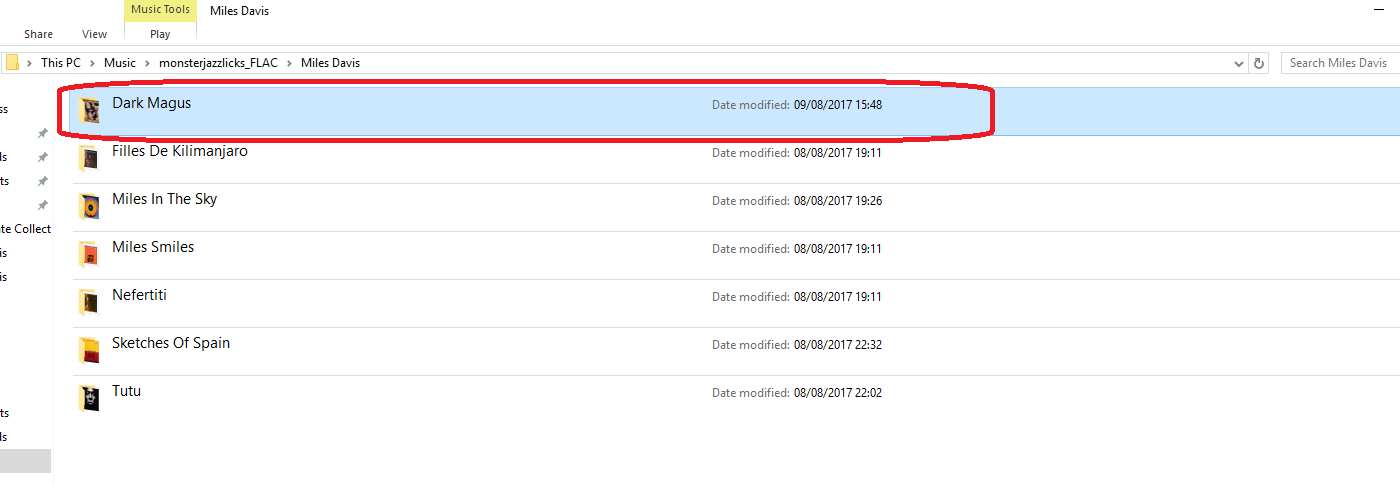The width and height of the screenshot is (1400, 486).
Task: Expand the chevron after monsterjazzlicks_FLAC breadcrumb
Action: pos(289,63)
